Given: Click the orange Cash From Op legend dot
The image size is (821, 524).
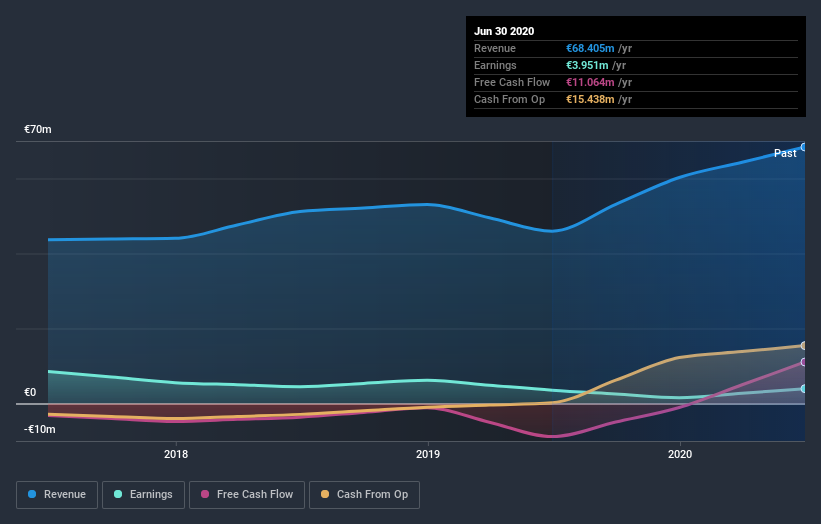Looking at the screenshot, I should point(325,494).
